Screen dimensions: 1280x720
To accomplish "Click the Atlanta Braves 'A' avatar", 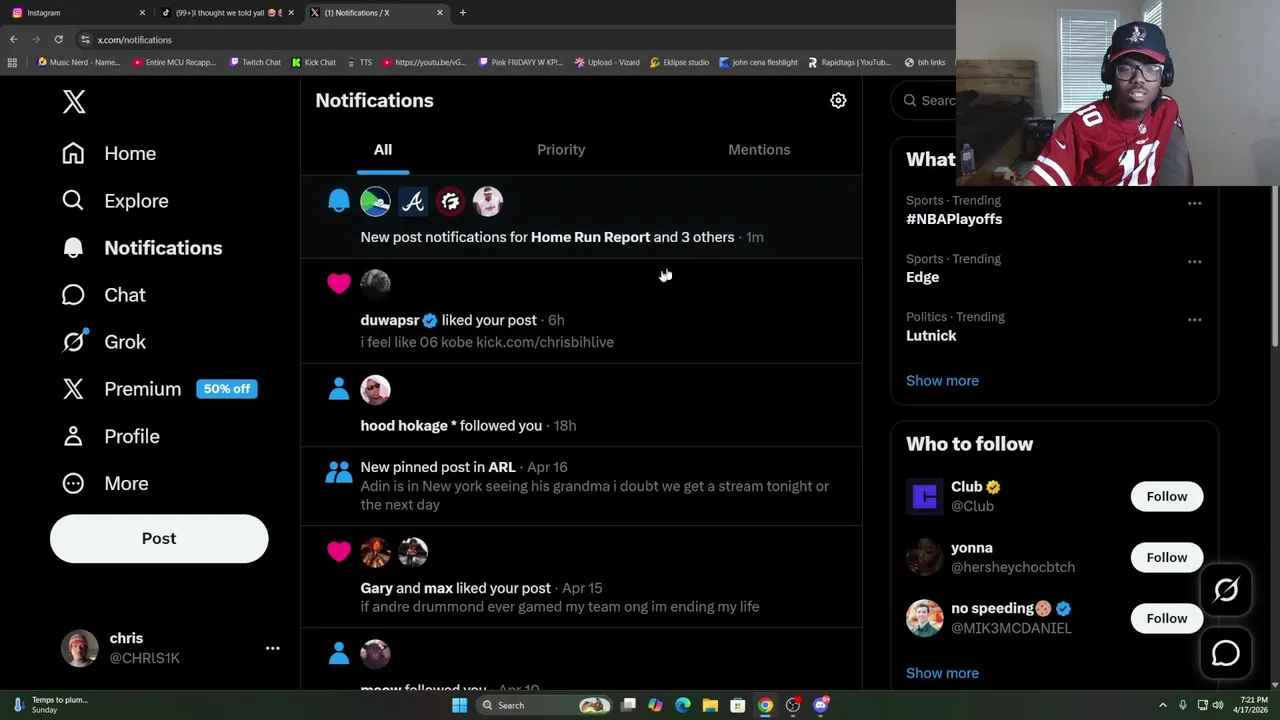I will [413, 202].
